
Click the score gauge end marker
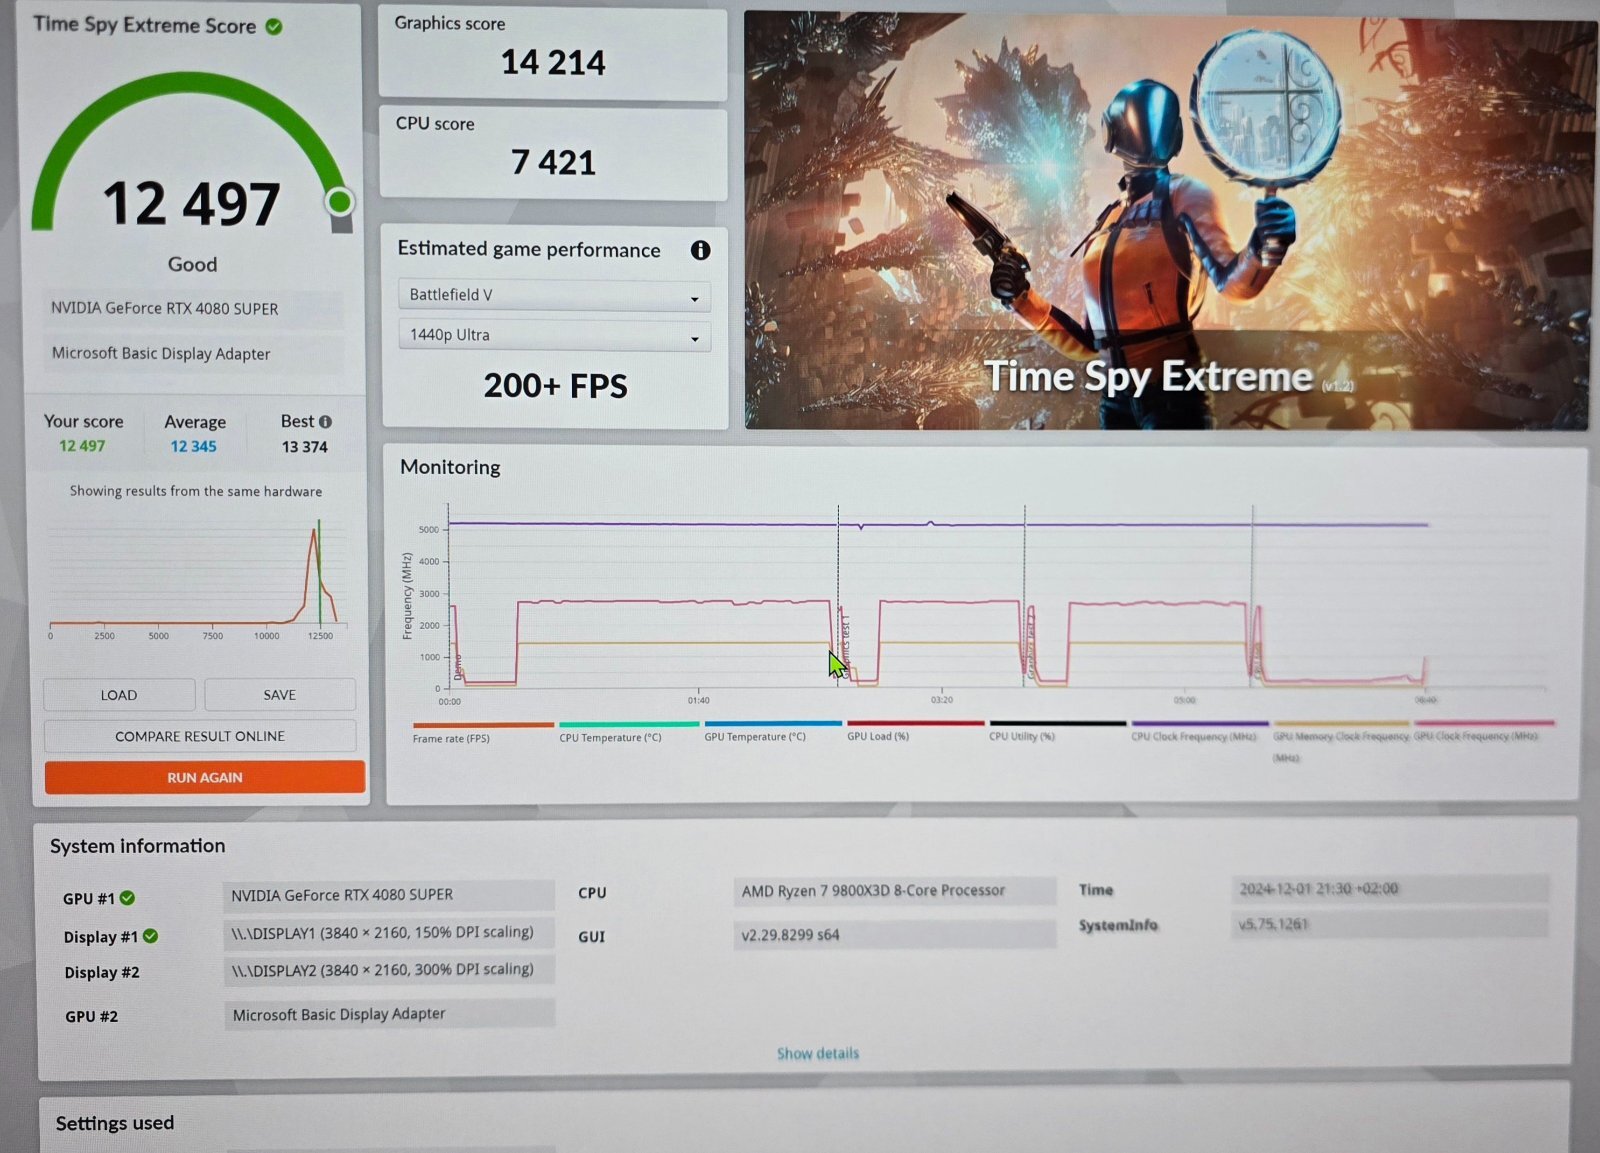click(x=340, y=202)
